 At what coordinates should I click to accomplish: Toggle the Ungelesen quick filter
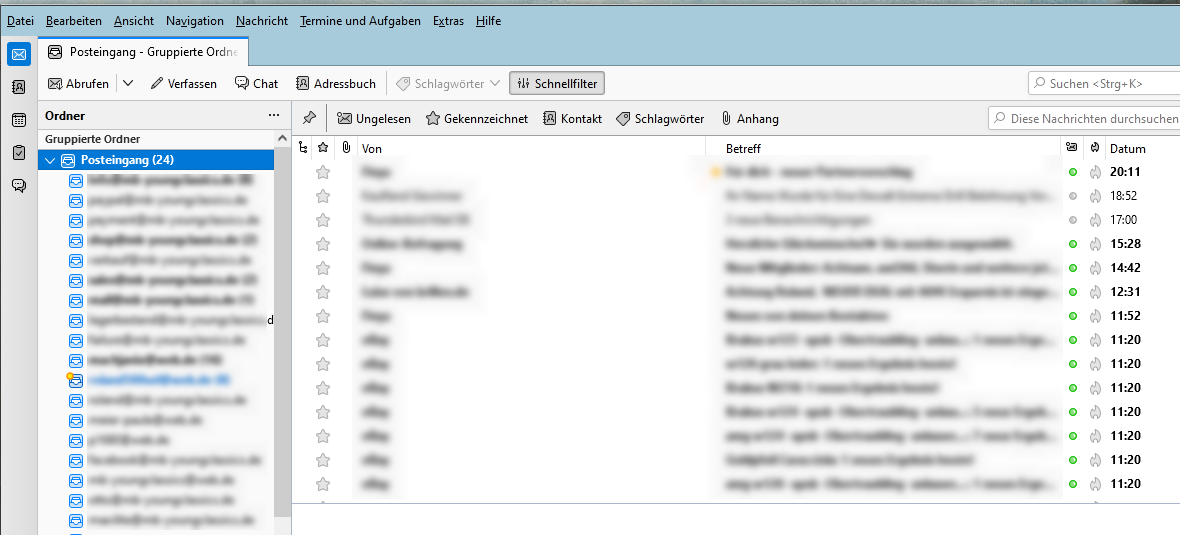tap(373, 118)
